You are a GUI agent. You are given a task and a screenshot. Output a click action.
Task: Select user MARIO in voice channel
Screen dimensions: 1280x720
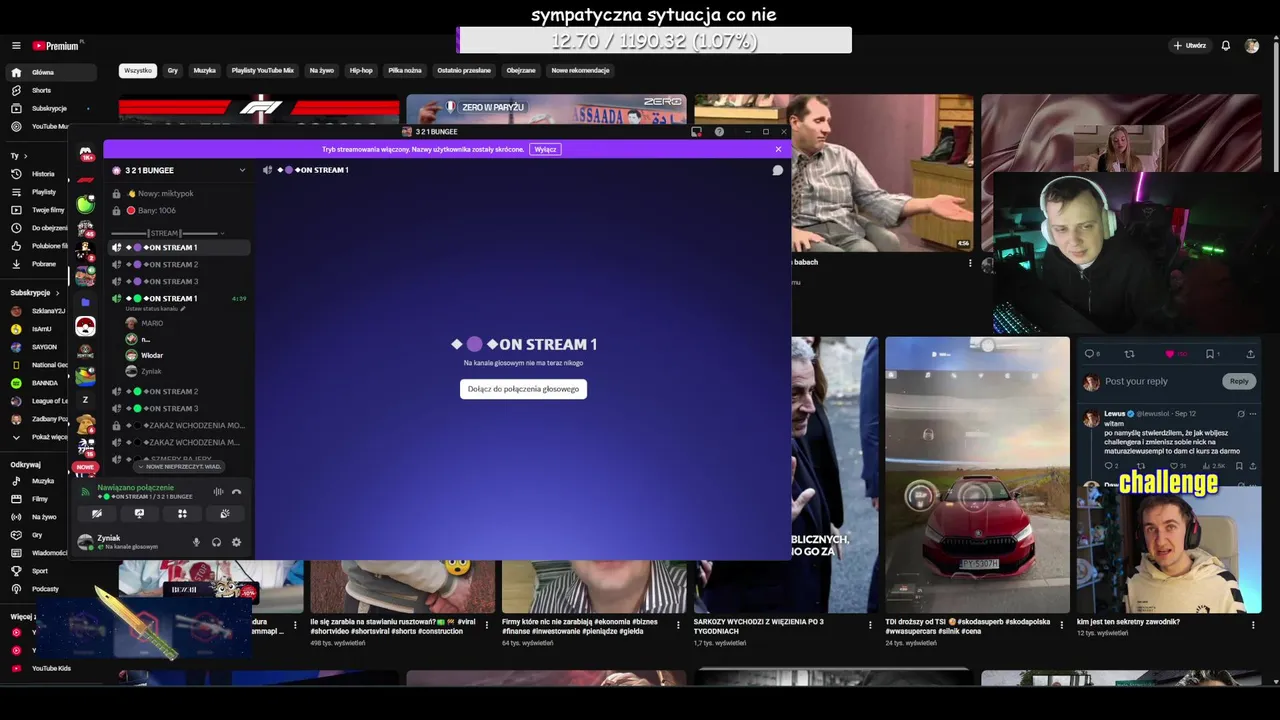pyautogui.click(x=152, y=323)
